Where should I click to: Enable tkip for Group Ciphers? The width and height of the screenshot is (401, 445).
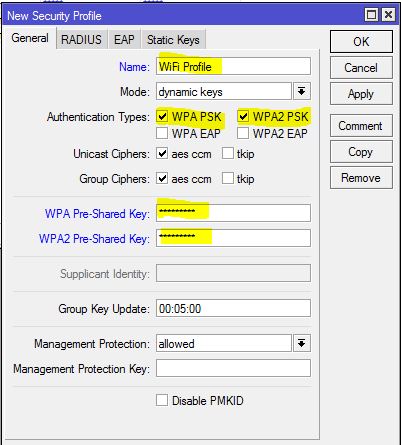tap(228, 179)
